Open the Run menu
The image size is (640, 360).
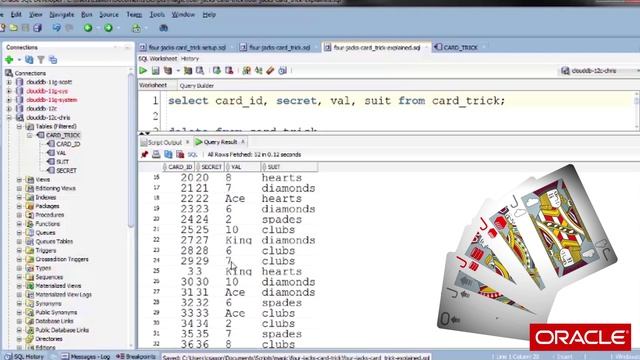coord(87,15)
